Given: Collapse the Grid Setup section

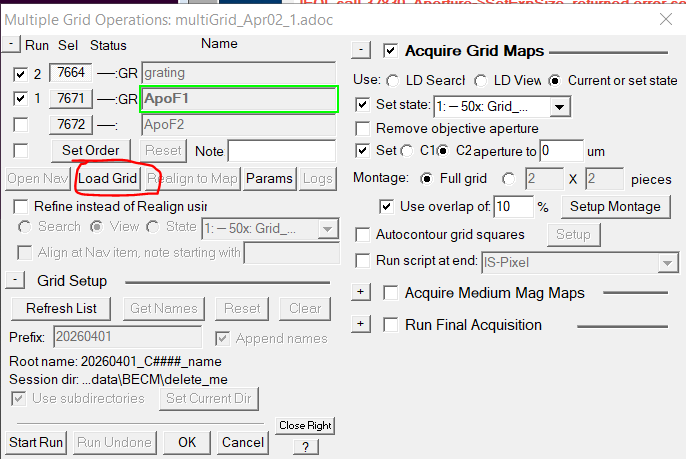Looking at the screenshot, I should [x=15, y=280].
